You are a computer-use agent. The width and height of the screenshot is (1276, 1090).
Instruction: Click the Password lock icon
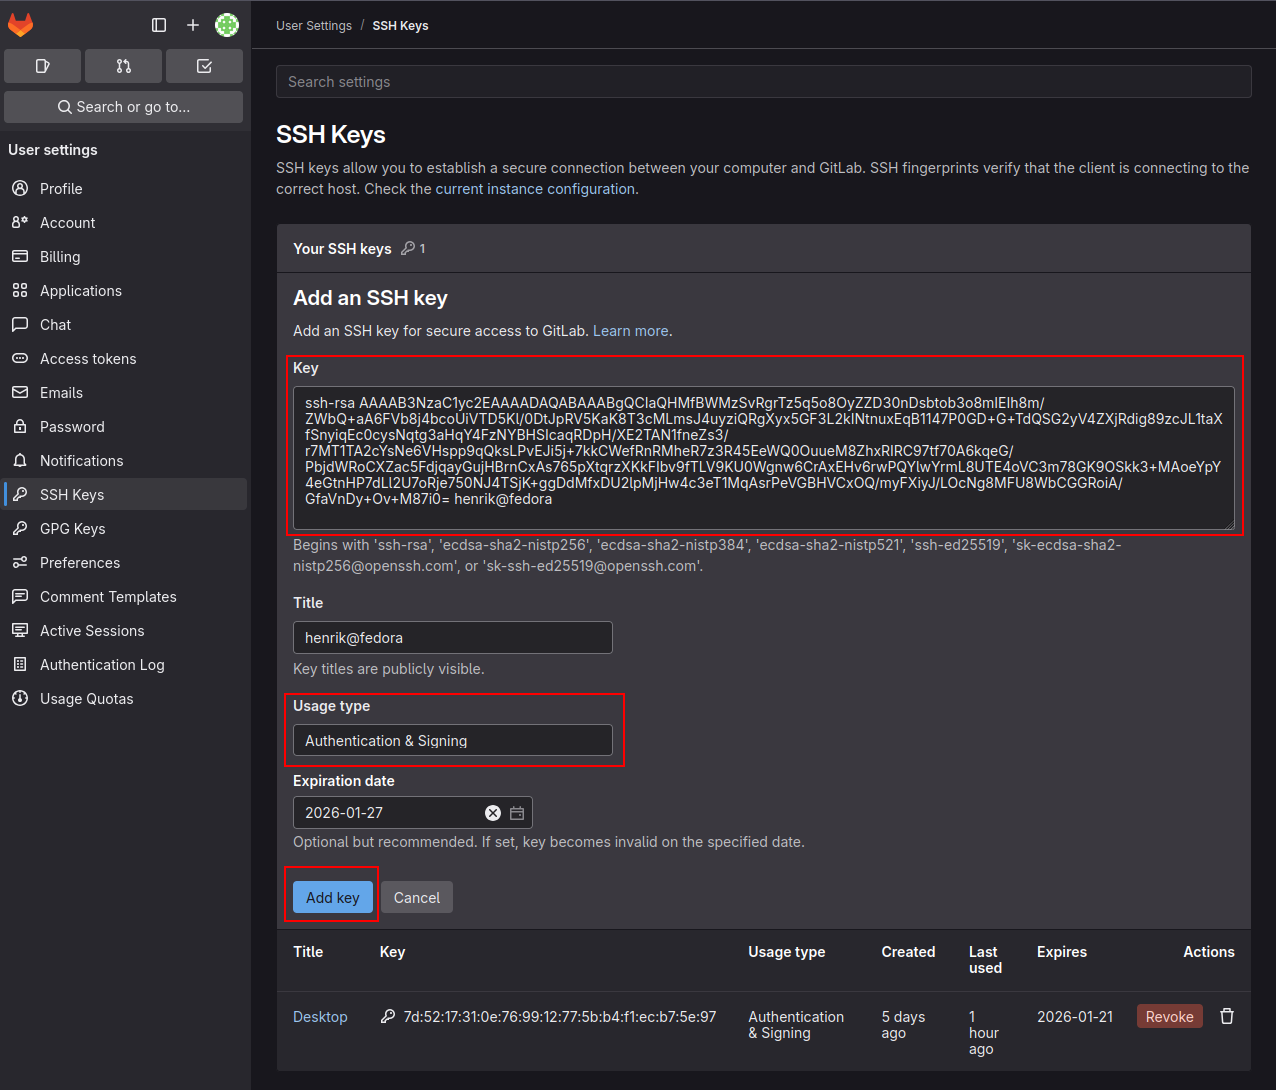(x=20, y=426)
